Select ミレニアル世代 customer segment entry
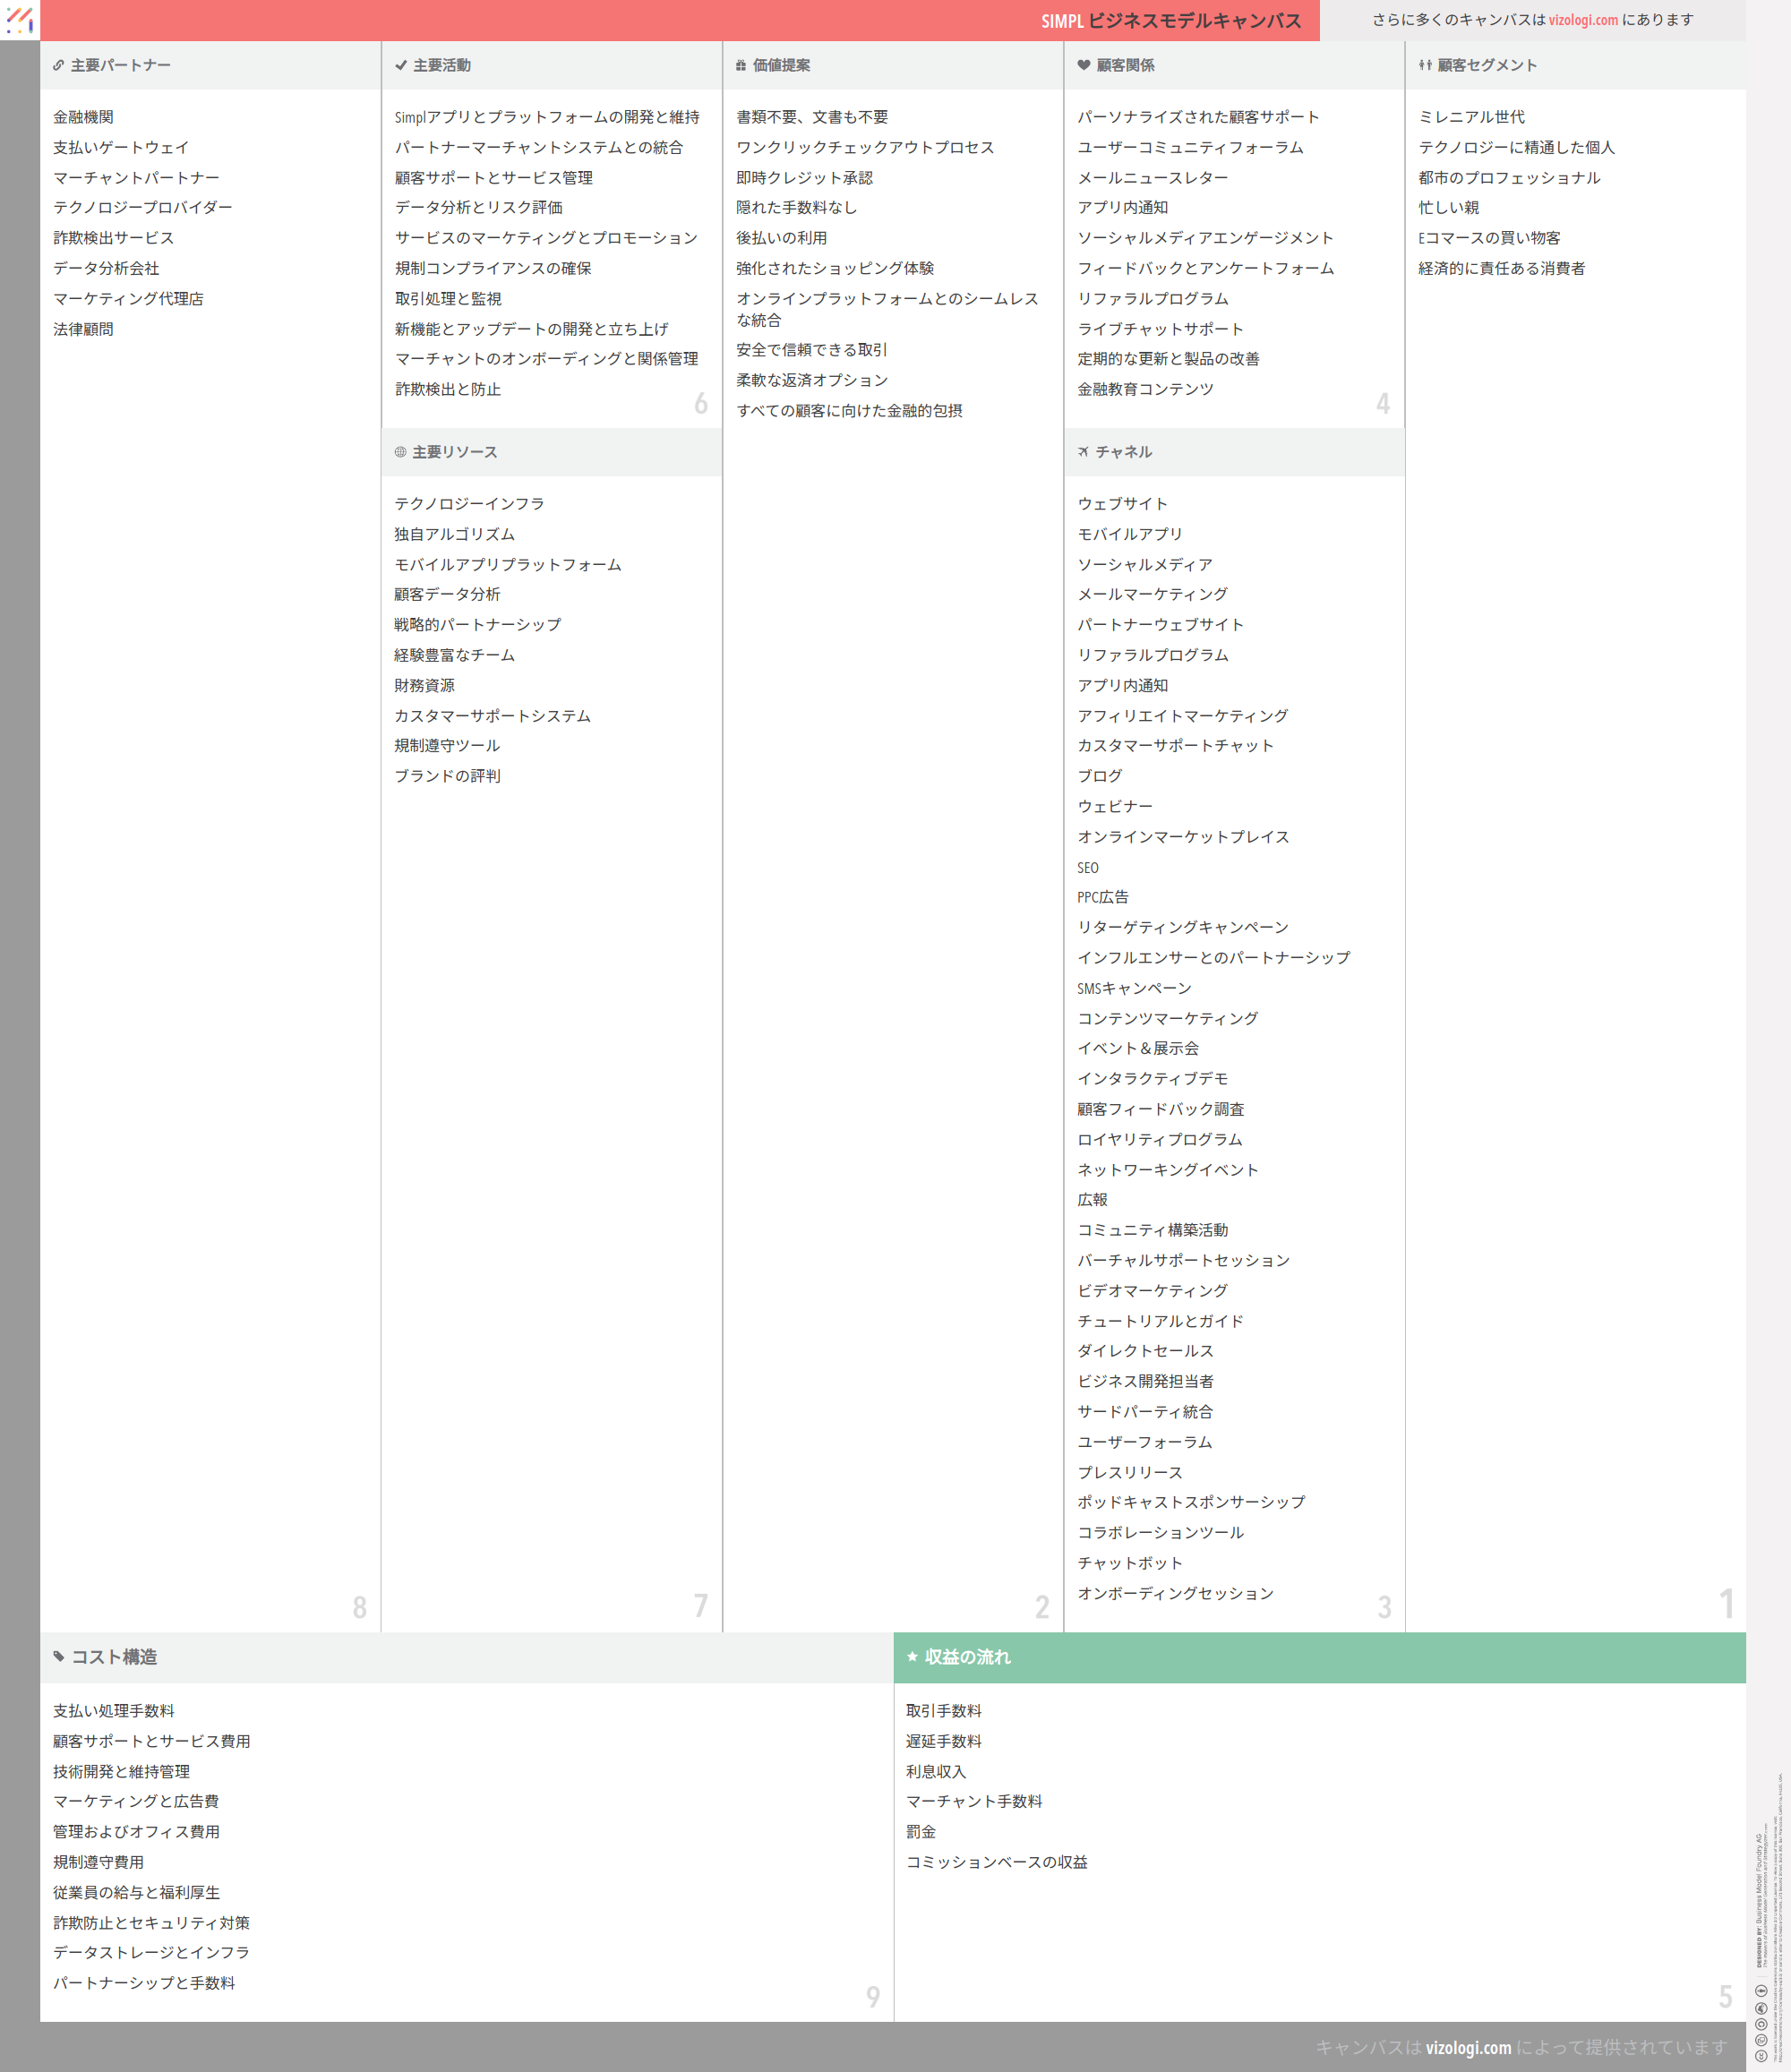Image resolution: width=1791 pixels, height=2072 pixels. point(1471,117)
